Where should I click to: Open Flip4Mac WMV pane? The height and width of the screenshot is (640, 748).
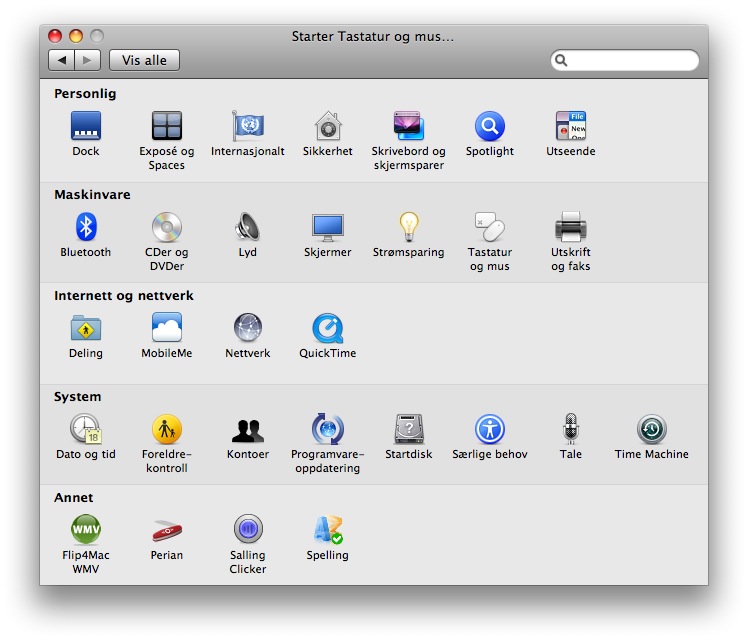tap(86, 529)
